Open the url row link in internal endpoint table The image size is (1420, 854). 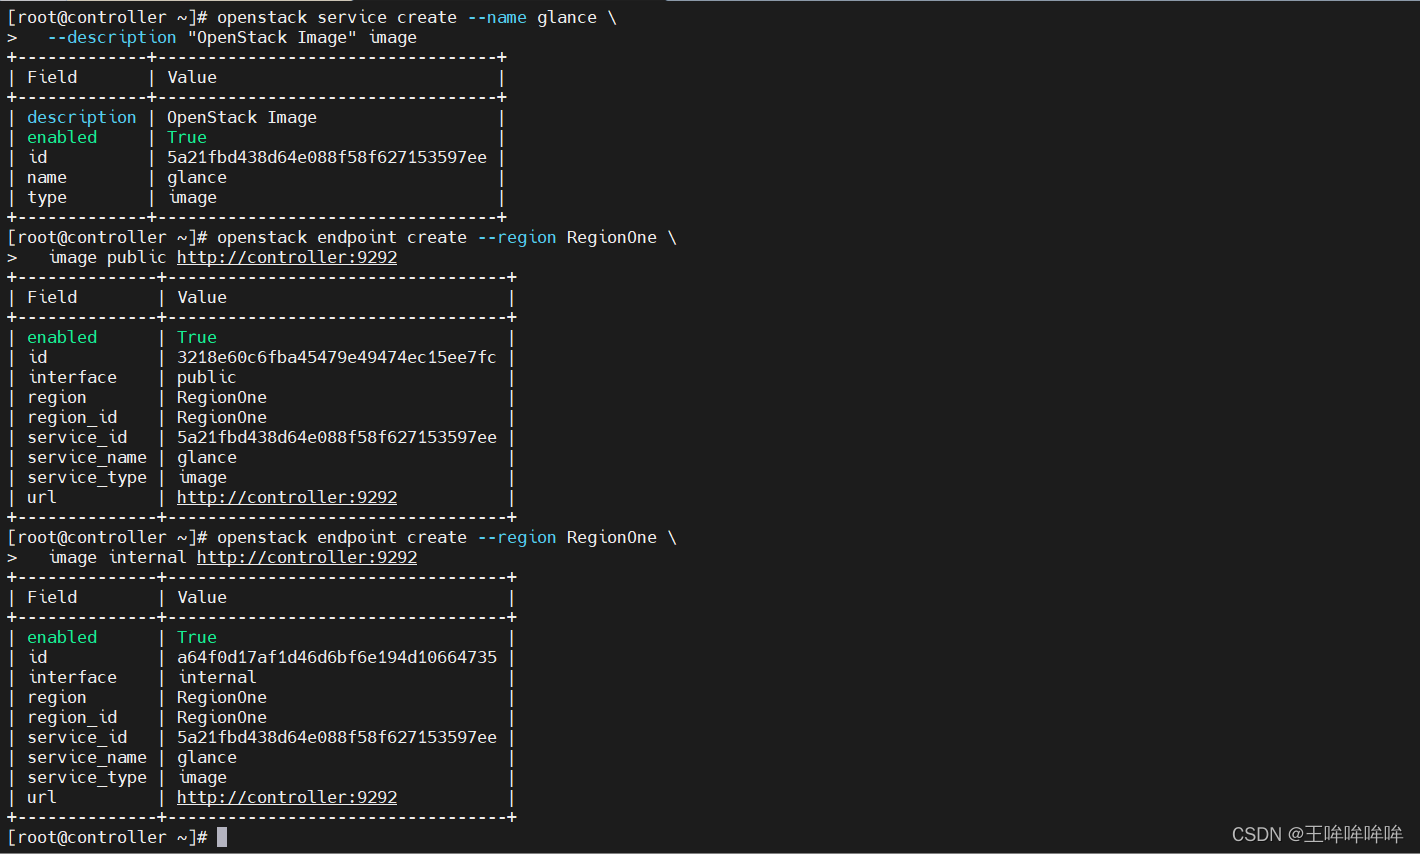point(287,797)
